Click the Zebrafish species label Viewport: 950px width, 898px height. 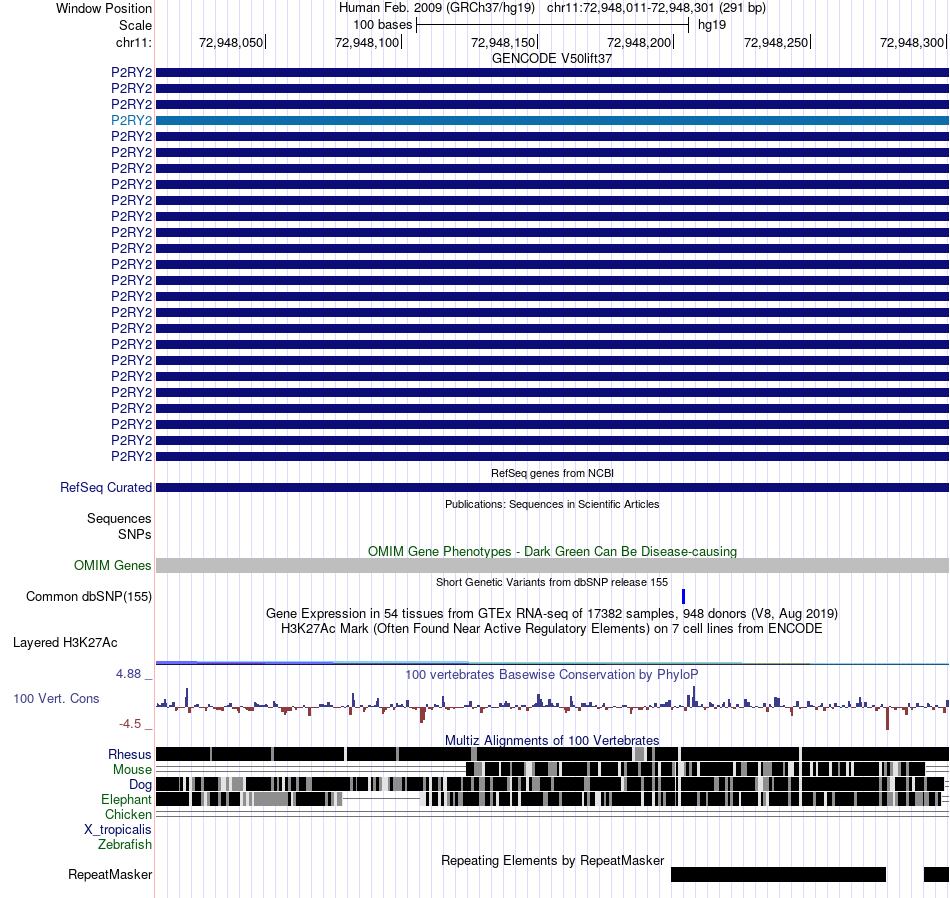point(125,845)
